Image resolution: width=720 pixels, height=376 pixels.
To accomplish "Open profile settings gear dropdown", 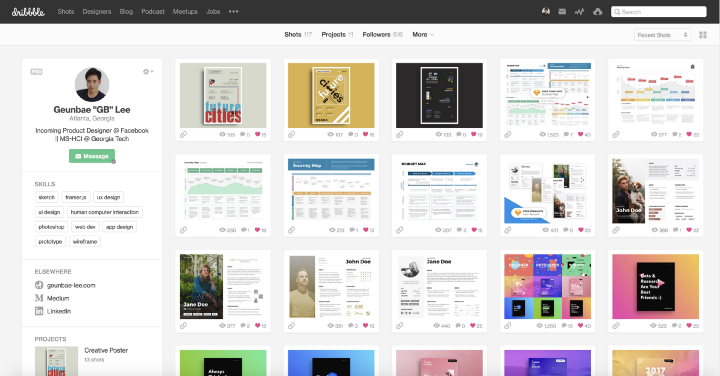I will click(x=148, y=72).
